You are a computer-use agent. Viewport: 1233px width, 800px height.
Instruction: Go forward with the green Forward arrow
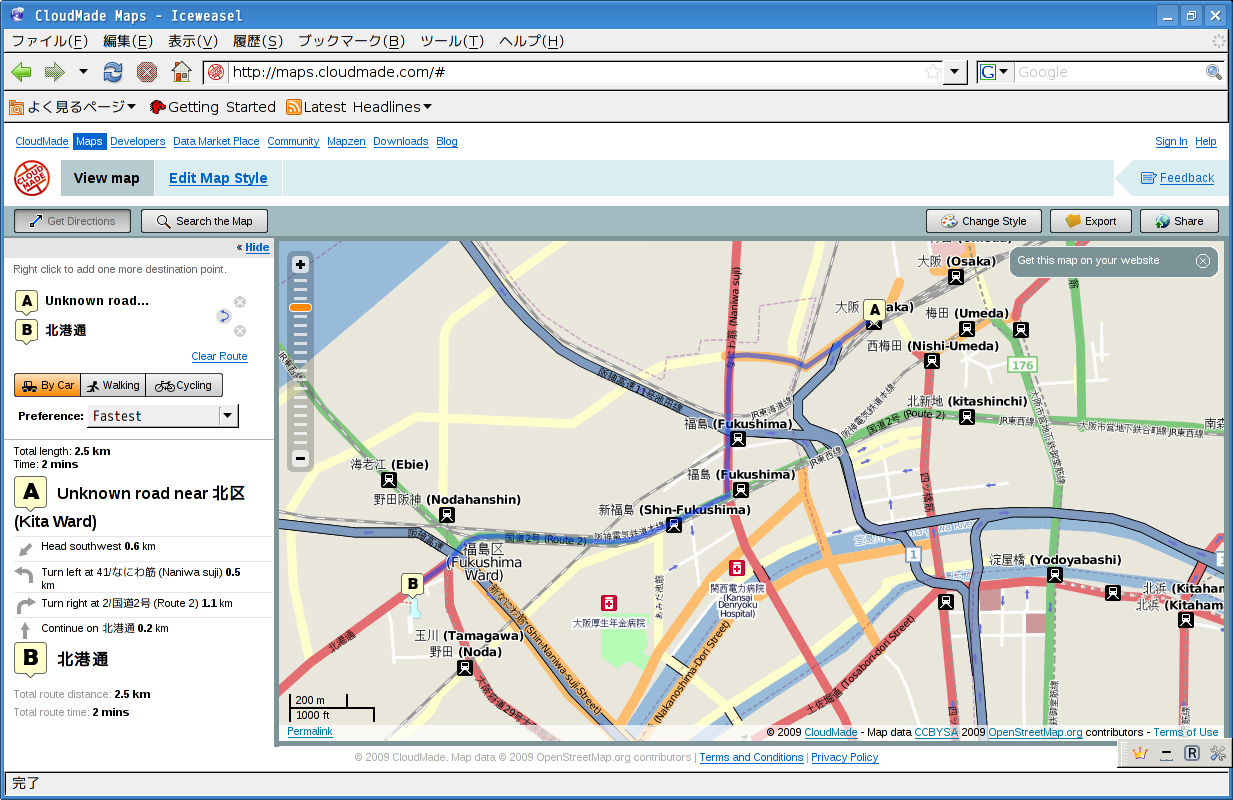point(54,72)
